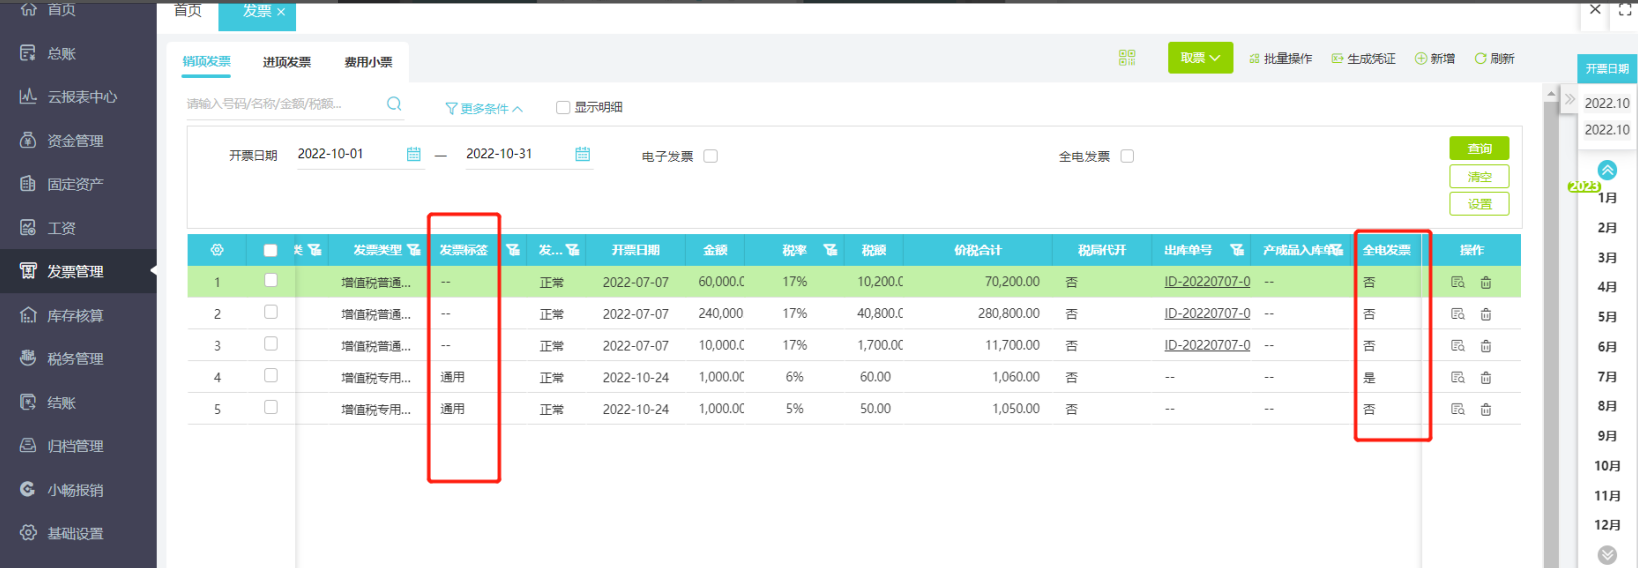This screenshot has width=1638, height=568.
Task: Open filter for 产成品入库单 column
Action: click(x=1337, y=250)
